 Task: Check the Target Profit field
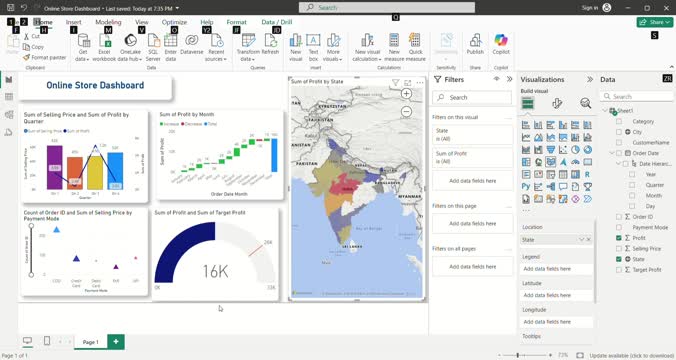coord(619,269)
